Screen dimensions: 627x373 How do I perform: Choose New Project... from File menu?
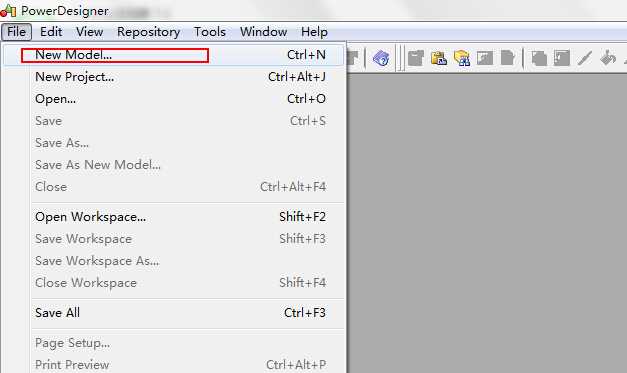(174, 77)
